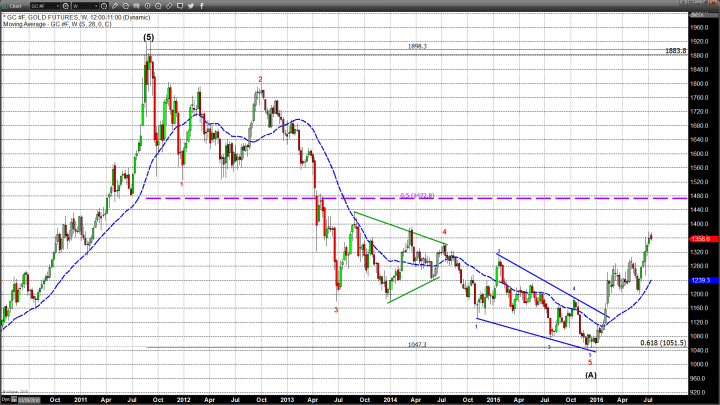Select the (A) wave label
The image size is (720, 405).
591,375
